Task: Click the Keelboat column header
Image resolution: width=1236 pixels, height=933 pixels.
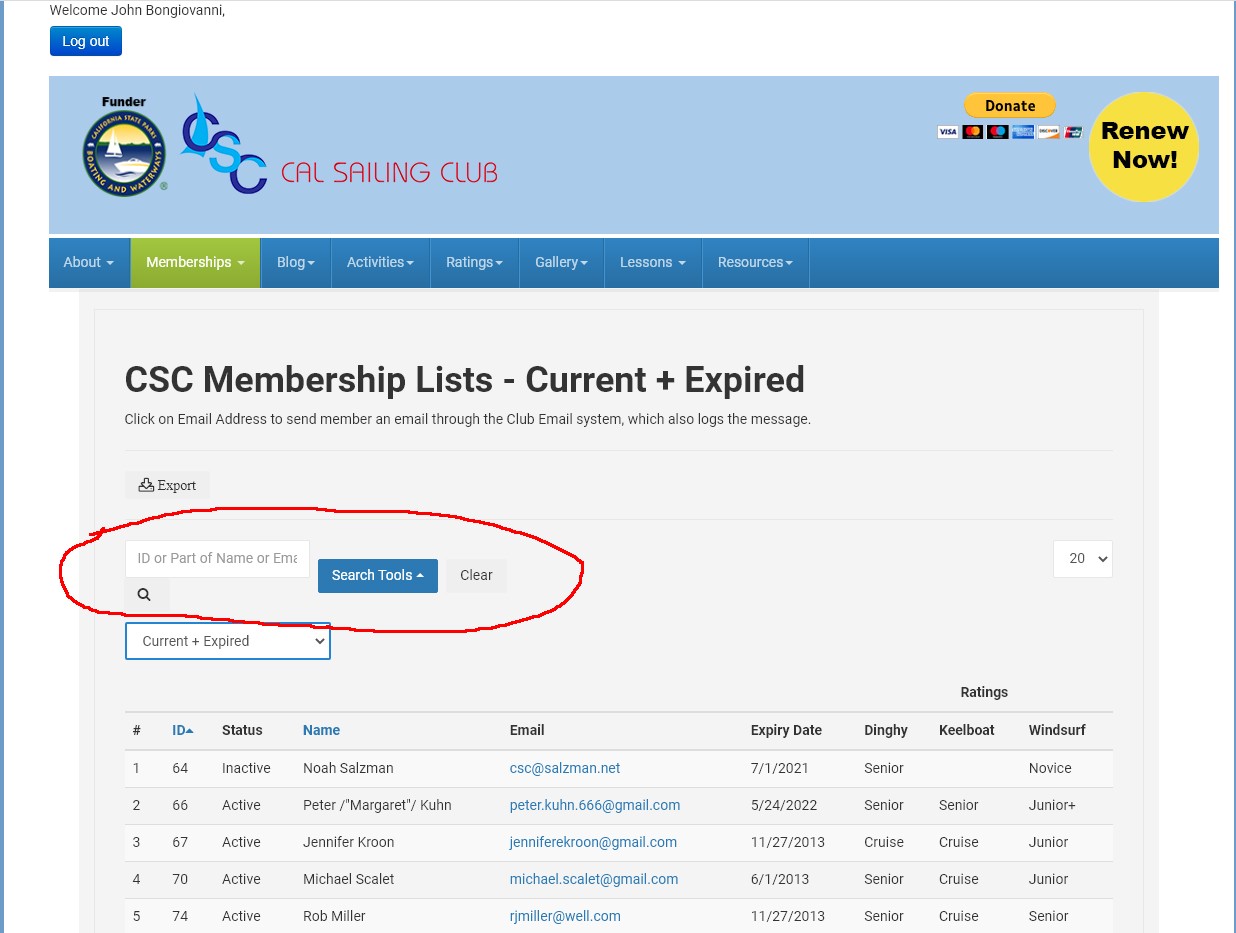Action: [x=967, y=730]
